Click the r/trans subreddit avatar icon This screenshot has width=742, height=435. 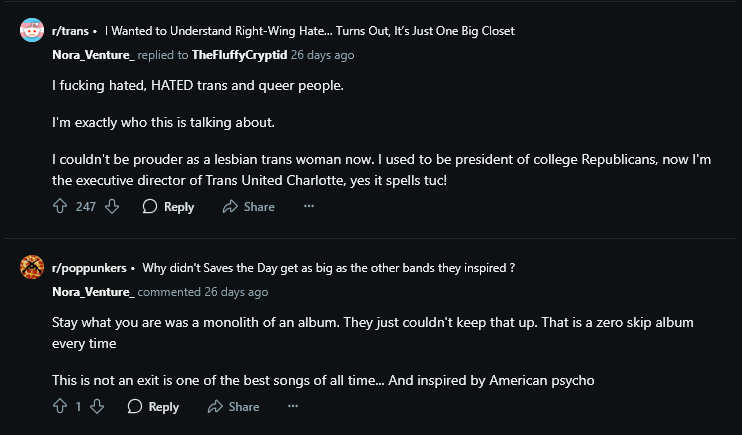(x=32, y=31)
